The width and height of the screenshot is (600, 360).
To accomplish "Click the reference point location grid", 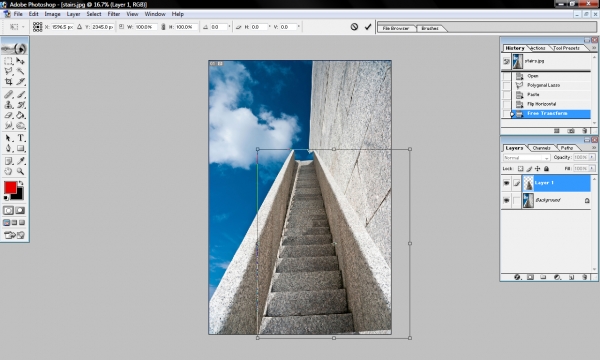I will coord(37,27).
